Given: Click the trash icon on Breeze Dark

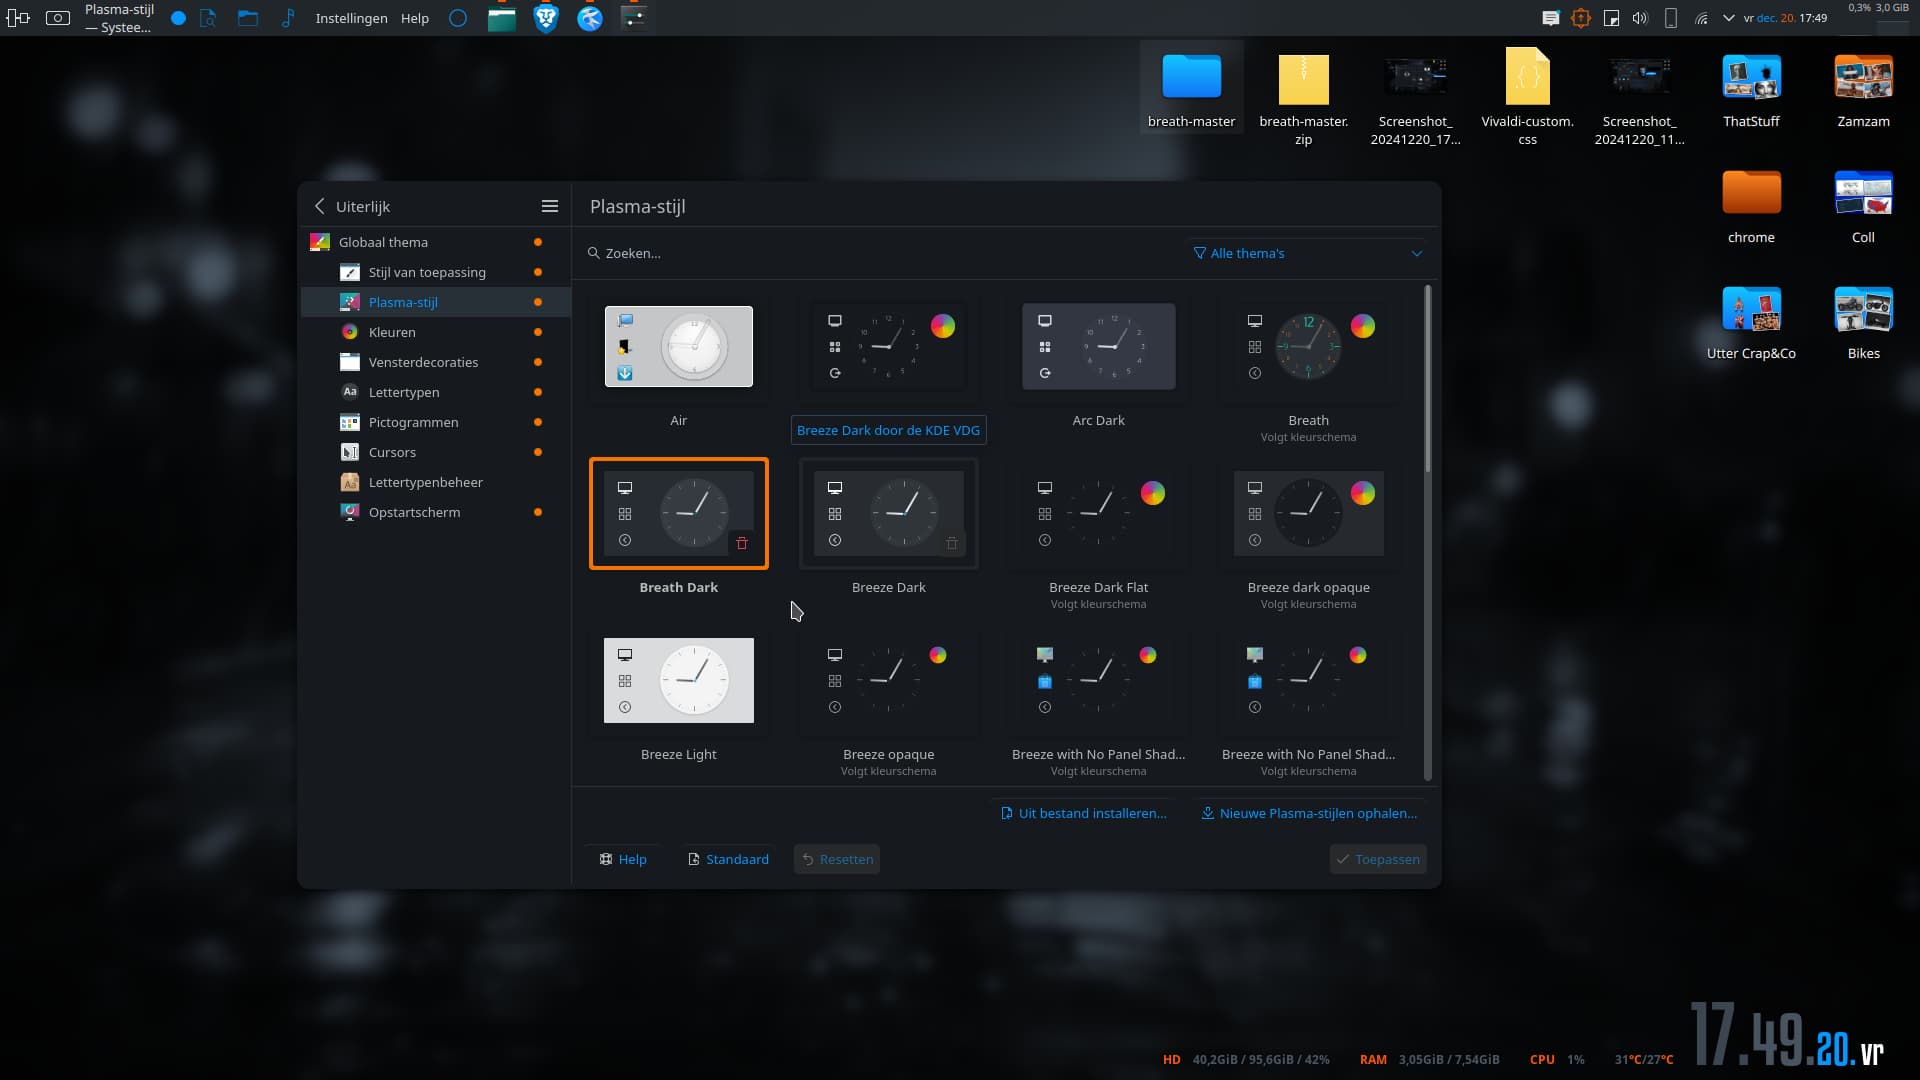Looking at the screenshot, I should click(x=952, y=543).
